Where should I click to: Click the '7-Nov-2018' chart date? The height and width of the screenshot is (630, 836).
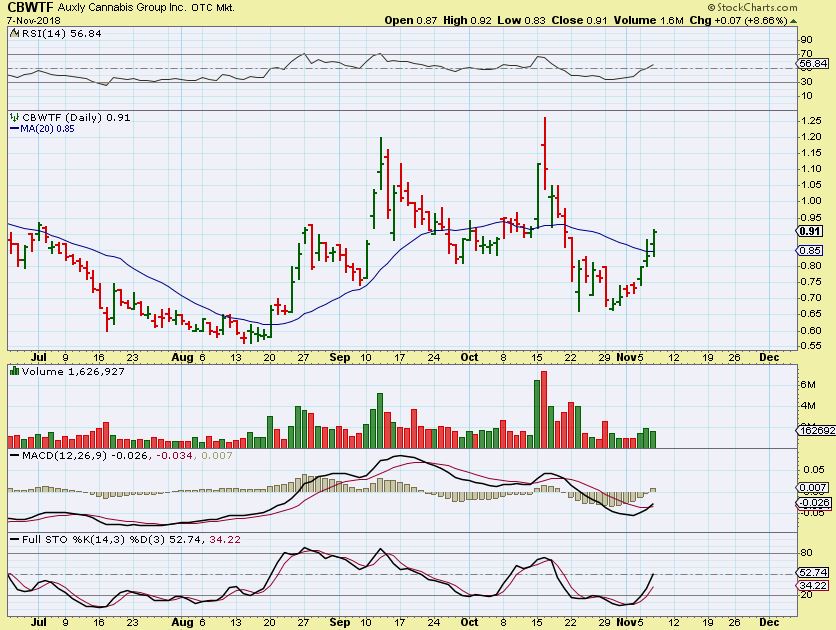(x=33, y=21)
